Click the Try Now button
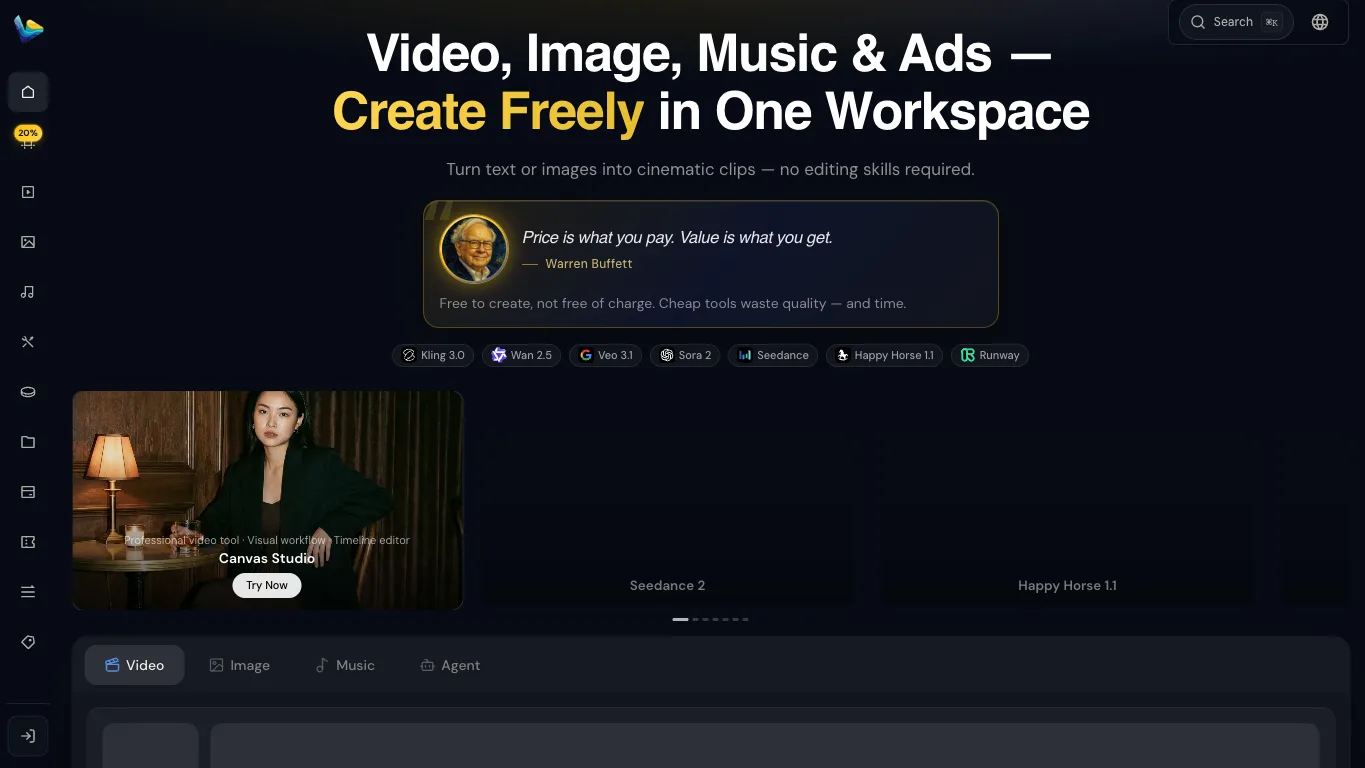1365x768 pixels. (x=267, y=585)
